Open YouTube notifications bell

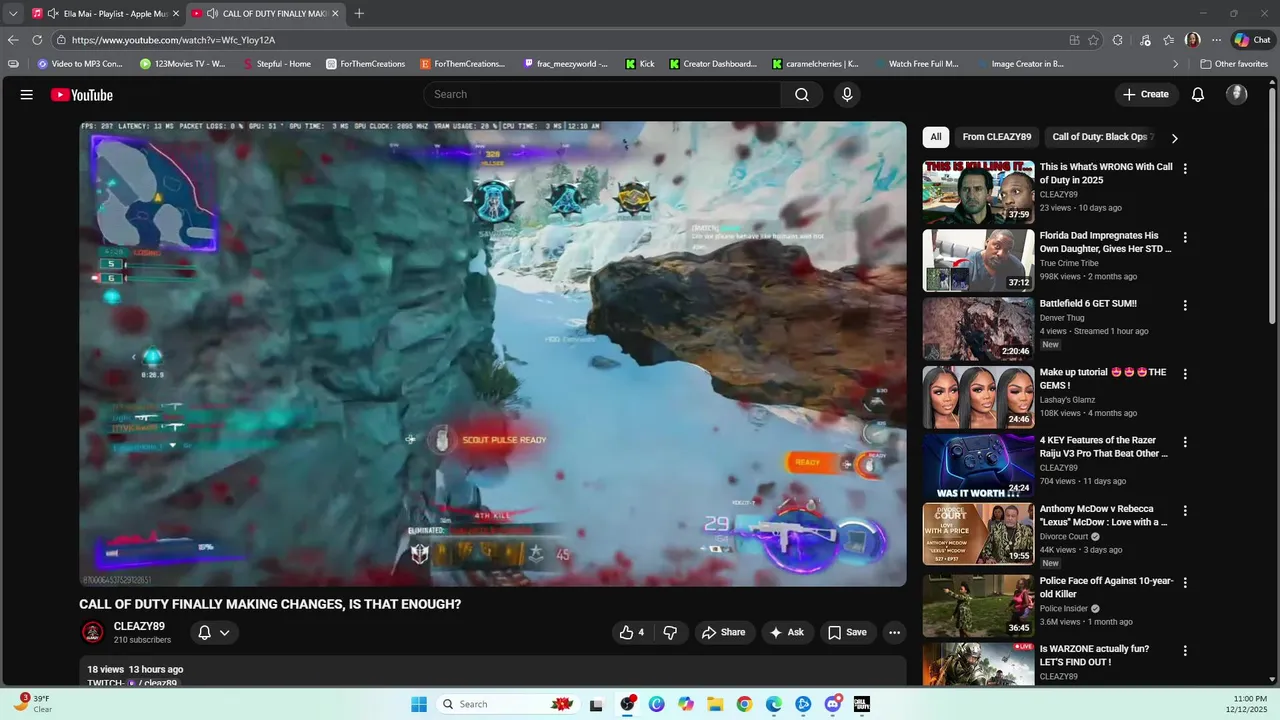pos(1198,94)
